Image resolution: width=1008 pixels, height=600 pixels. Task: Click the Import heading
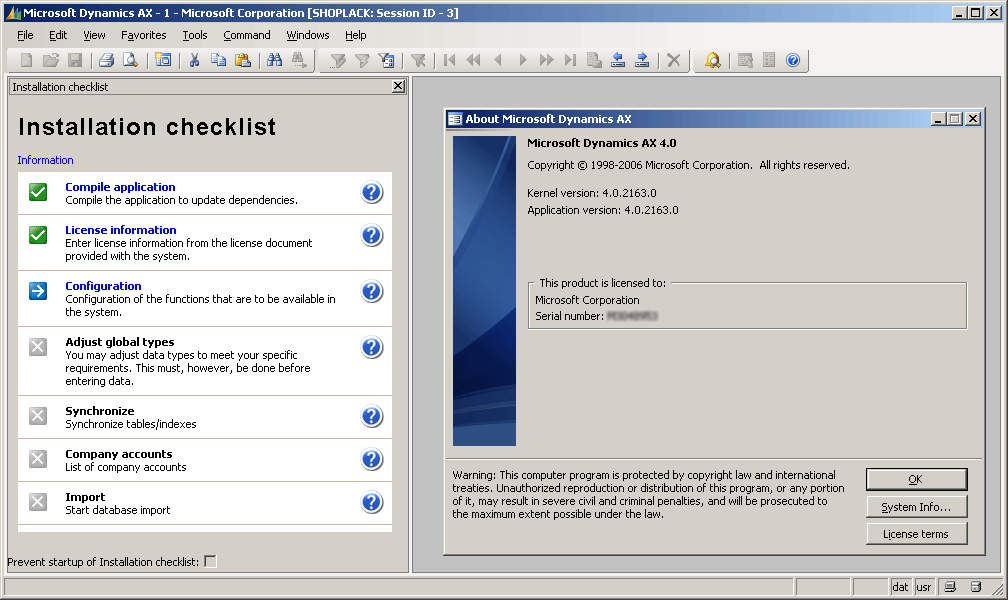click(x=85, y=496)
